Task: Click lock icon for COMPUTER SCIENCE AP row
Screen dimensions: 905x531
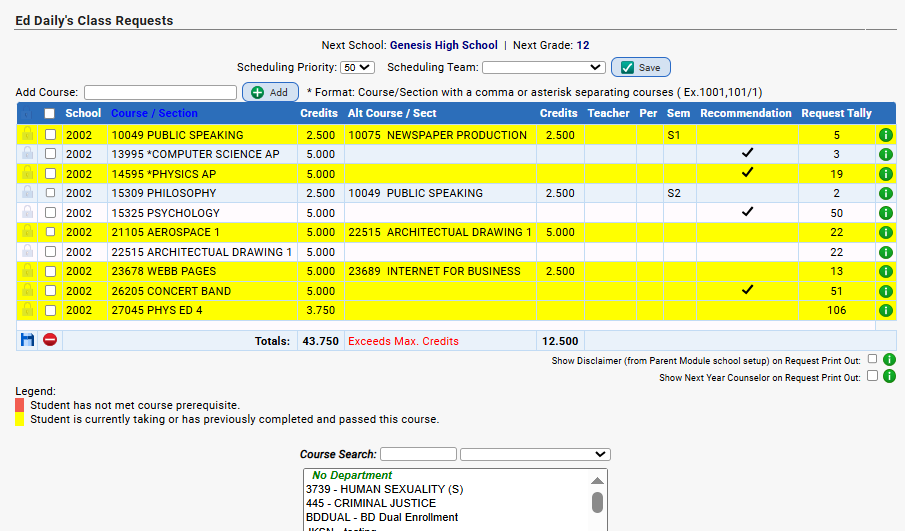Action: (27, 153)
